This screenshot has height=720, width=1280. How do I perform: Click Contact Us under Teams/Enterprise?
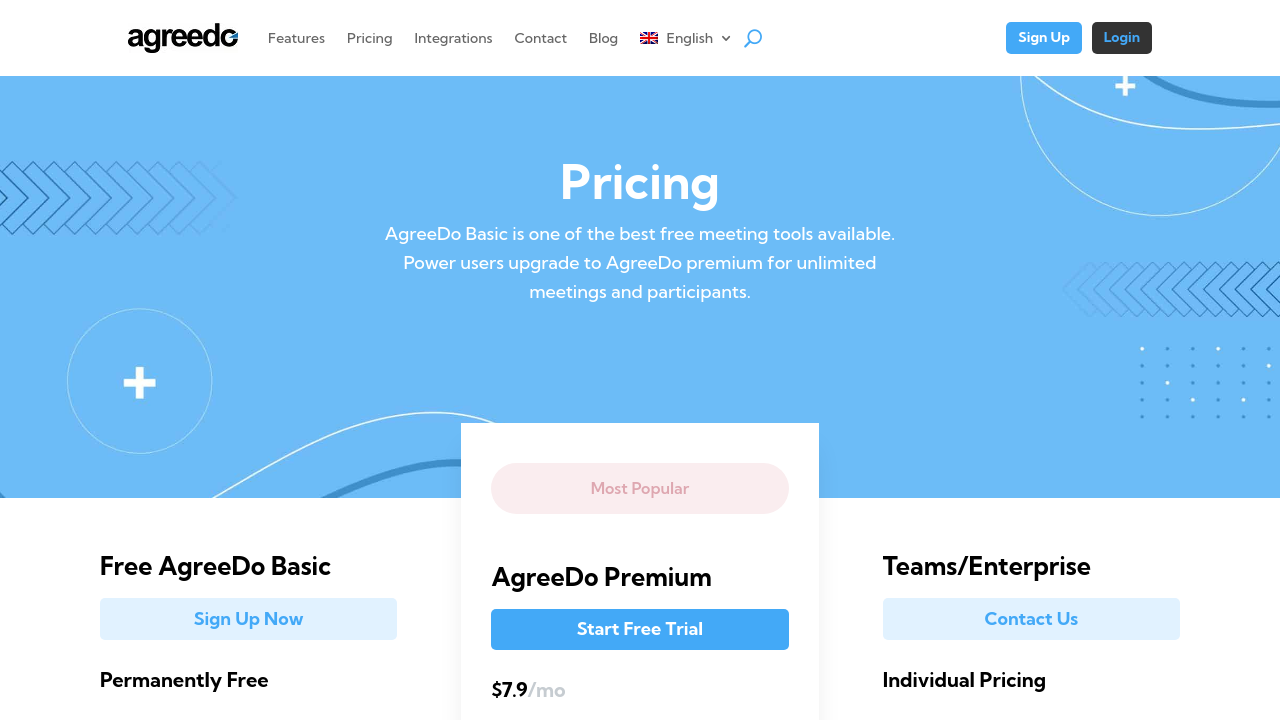[x=1031, y=619]
